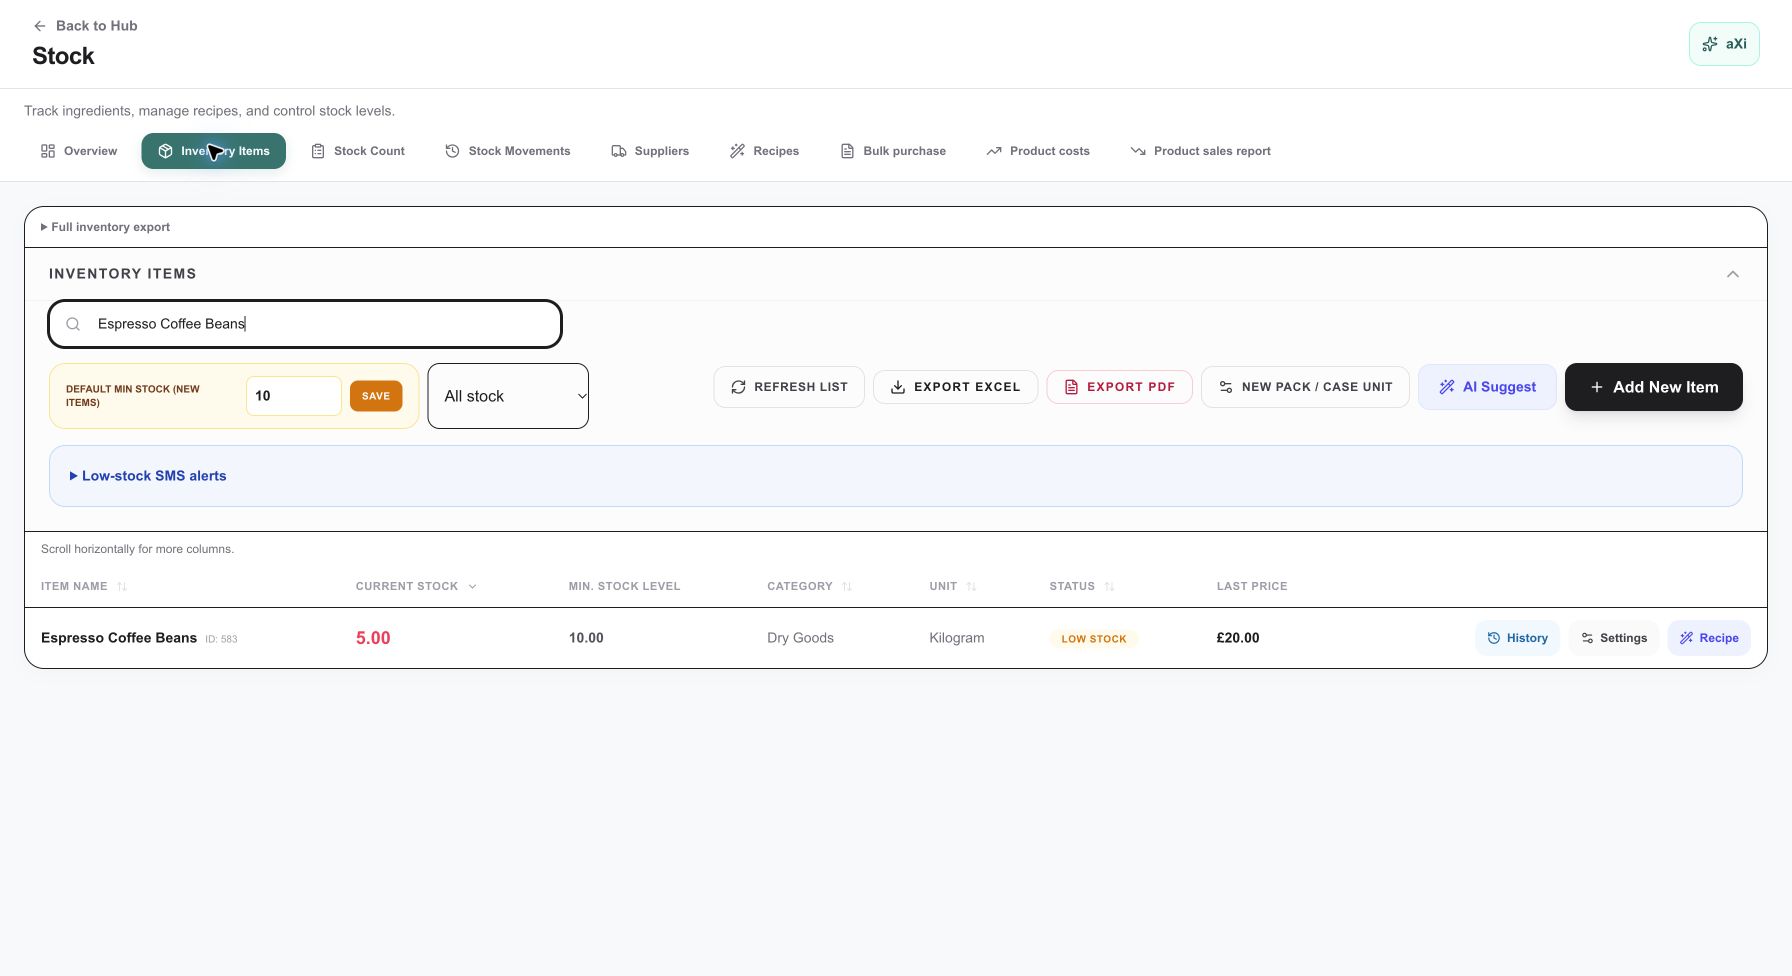The height and width of the screenshot is (976, 1792).
Task: Click the Dry Goods category cell
Action: [800, 638]
